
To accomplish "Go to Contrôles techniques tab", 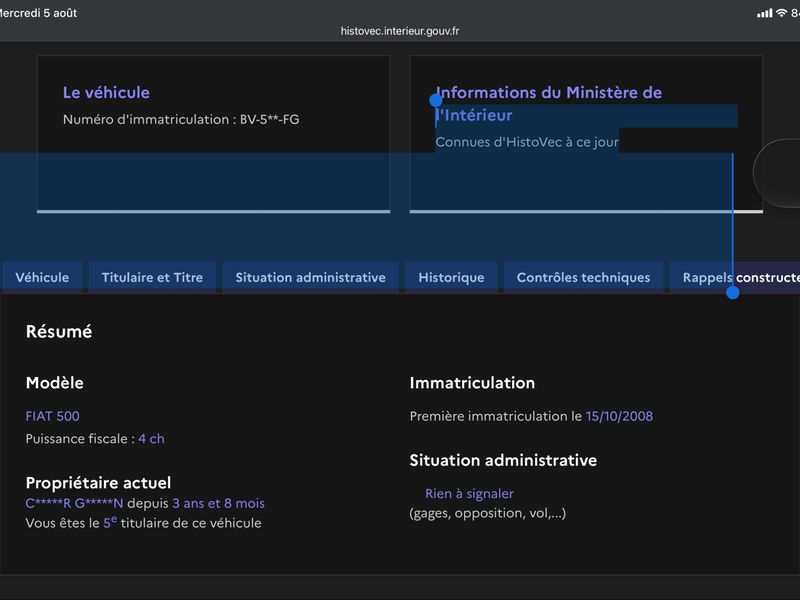I will click(583, 278).
